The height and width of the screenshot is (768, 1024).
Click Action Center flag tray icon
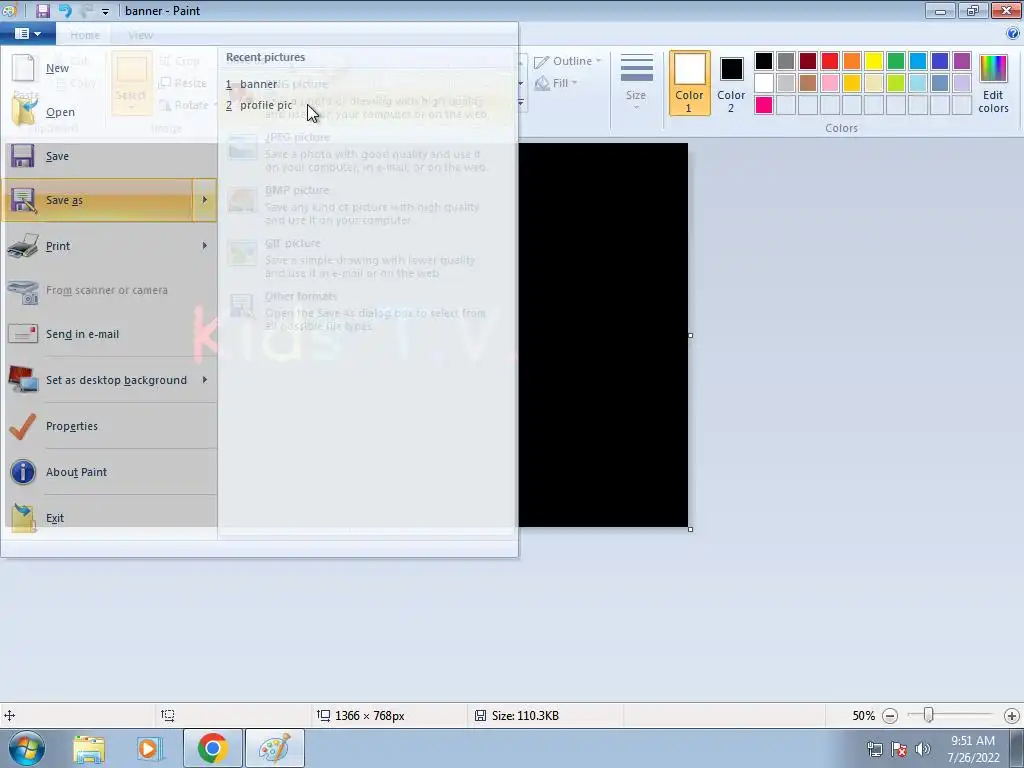tap(899, 749)
